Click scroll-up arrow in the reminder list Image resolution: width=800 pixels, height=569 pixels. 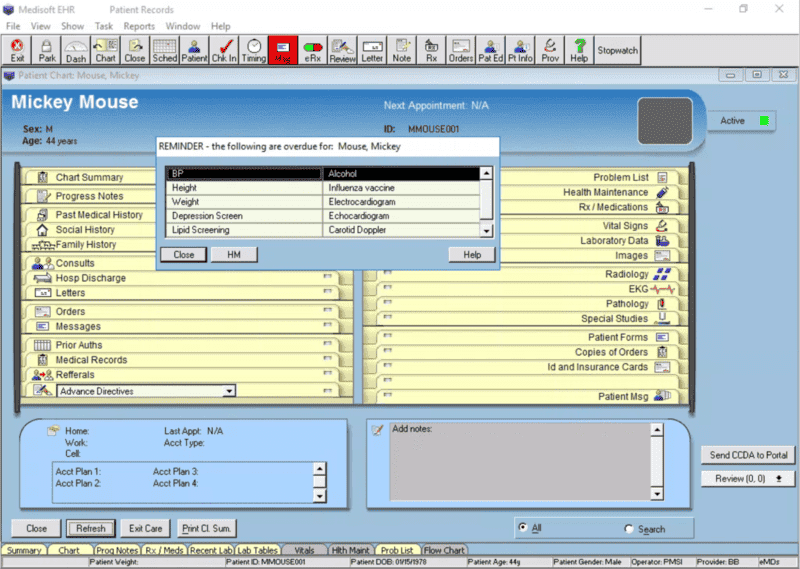(486, 173)
